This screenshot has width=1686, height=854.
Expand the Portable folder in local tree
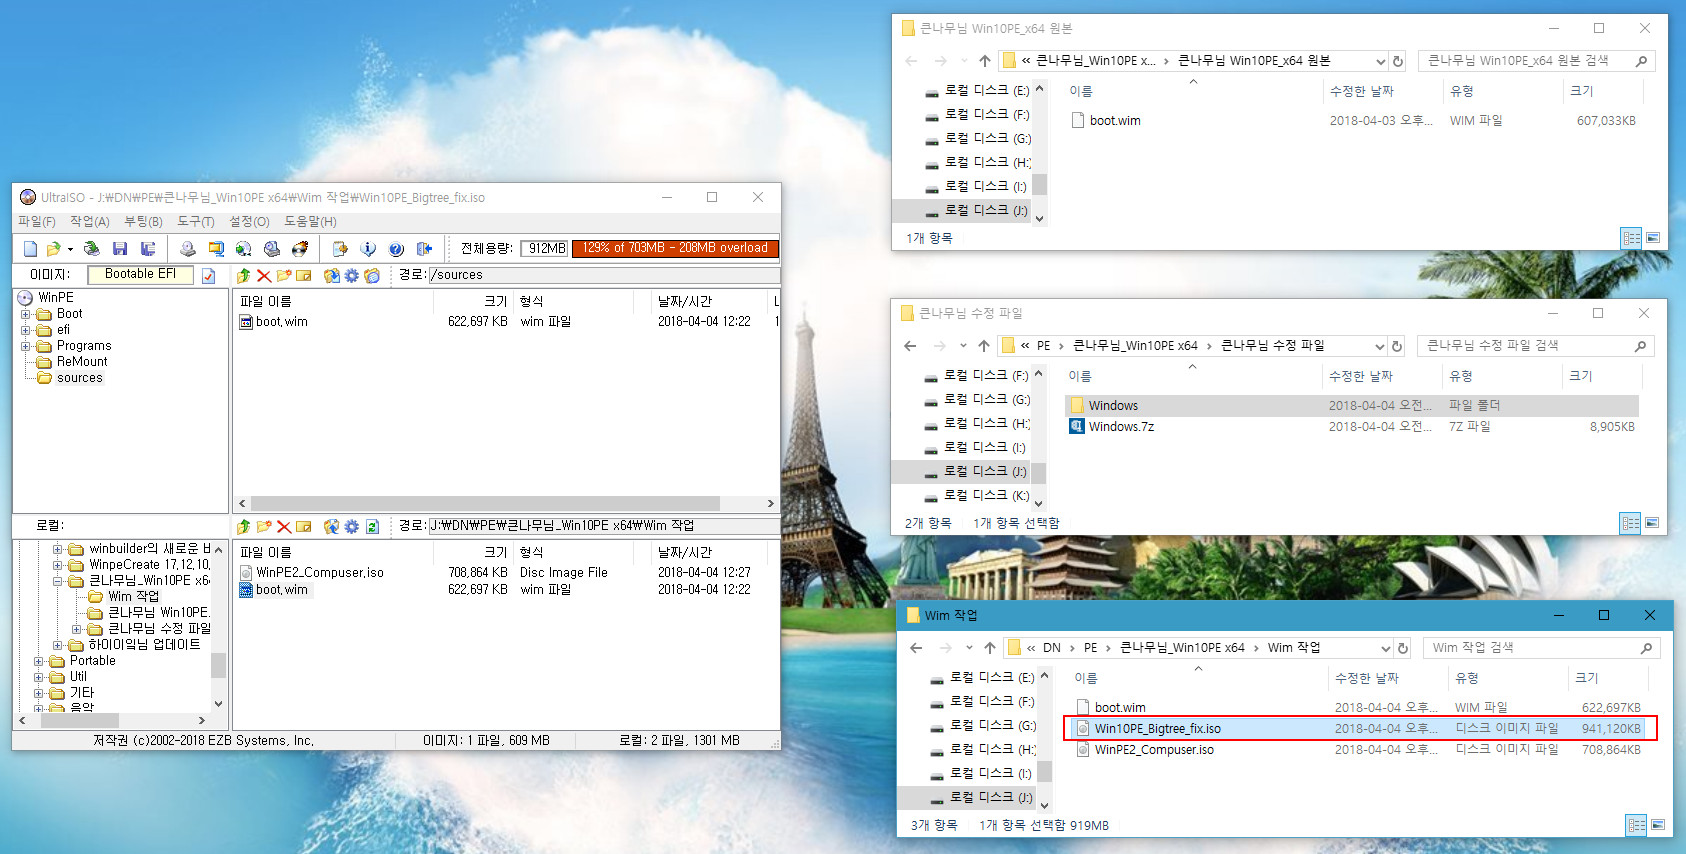39,661
